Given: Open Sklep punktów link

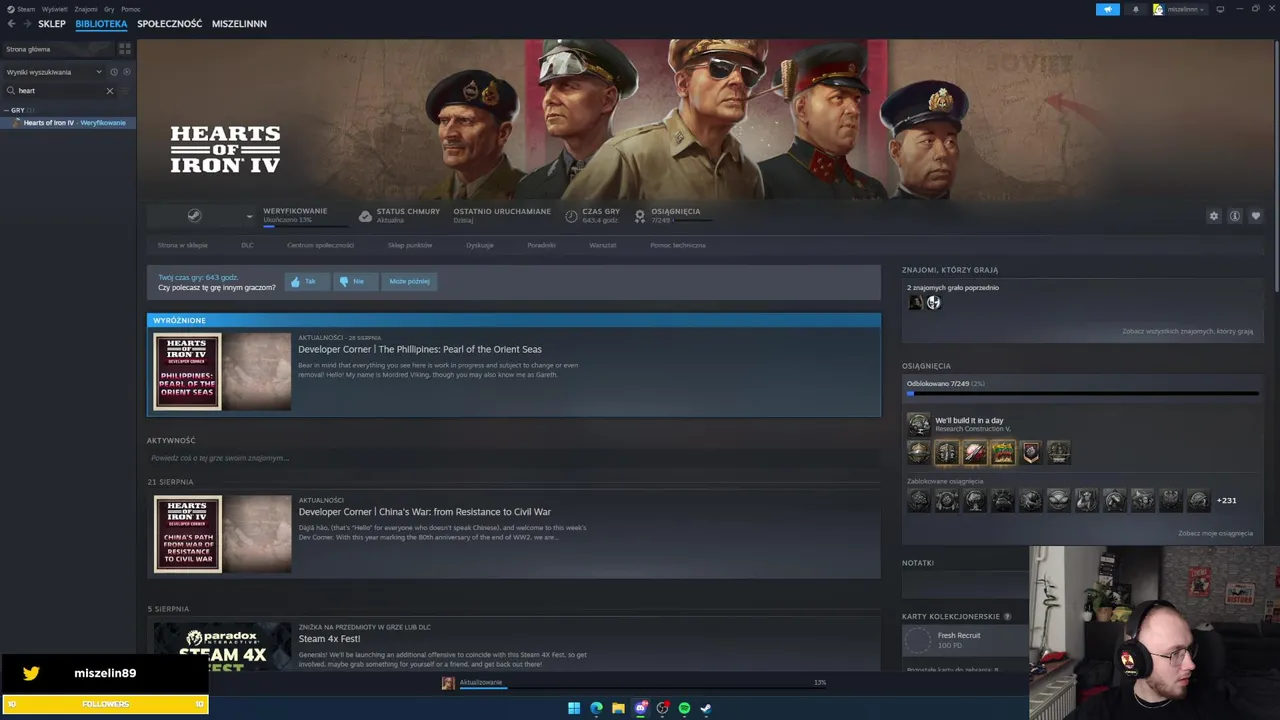Looking at the screenshot, I should click(x=410, y=245).
